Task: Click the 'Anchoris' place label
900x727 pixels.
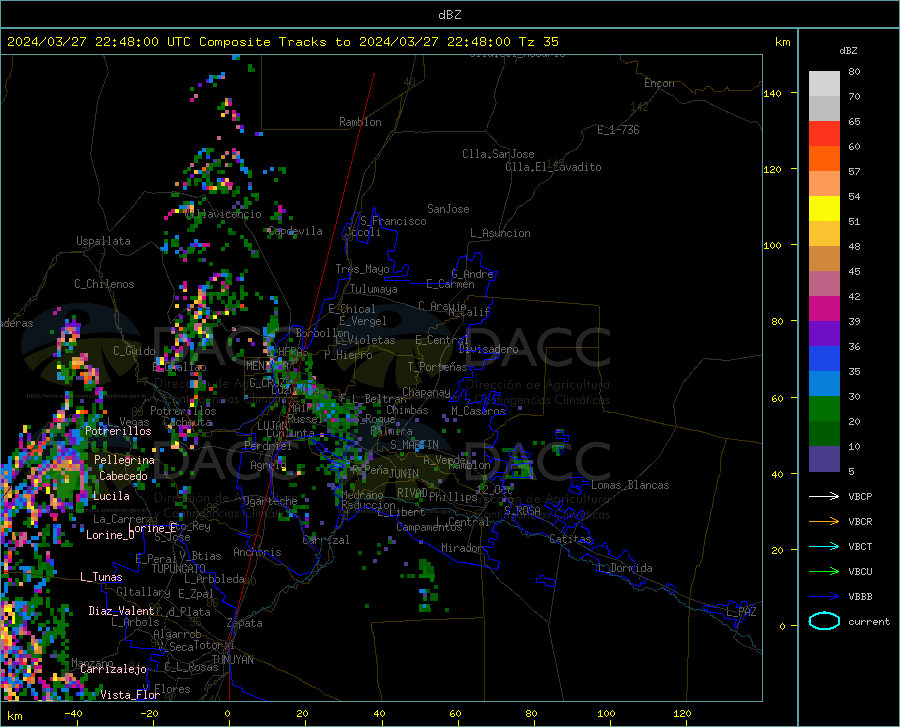Action: point(257,552)
